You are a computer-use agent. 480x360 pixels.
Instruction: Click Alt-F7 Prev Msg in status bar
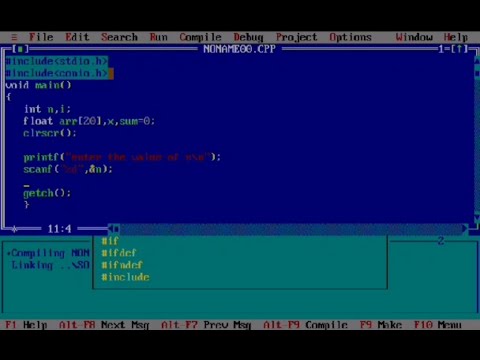[x=206, y=325]
